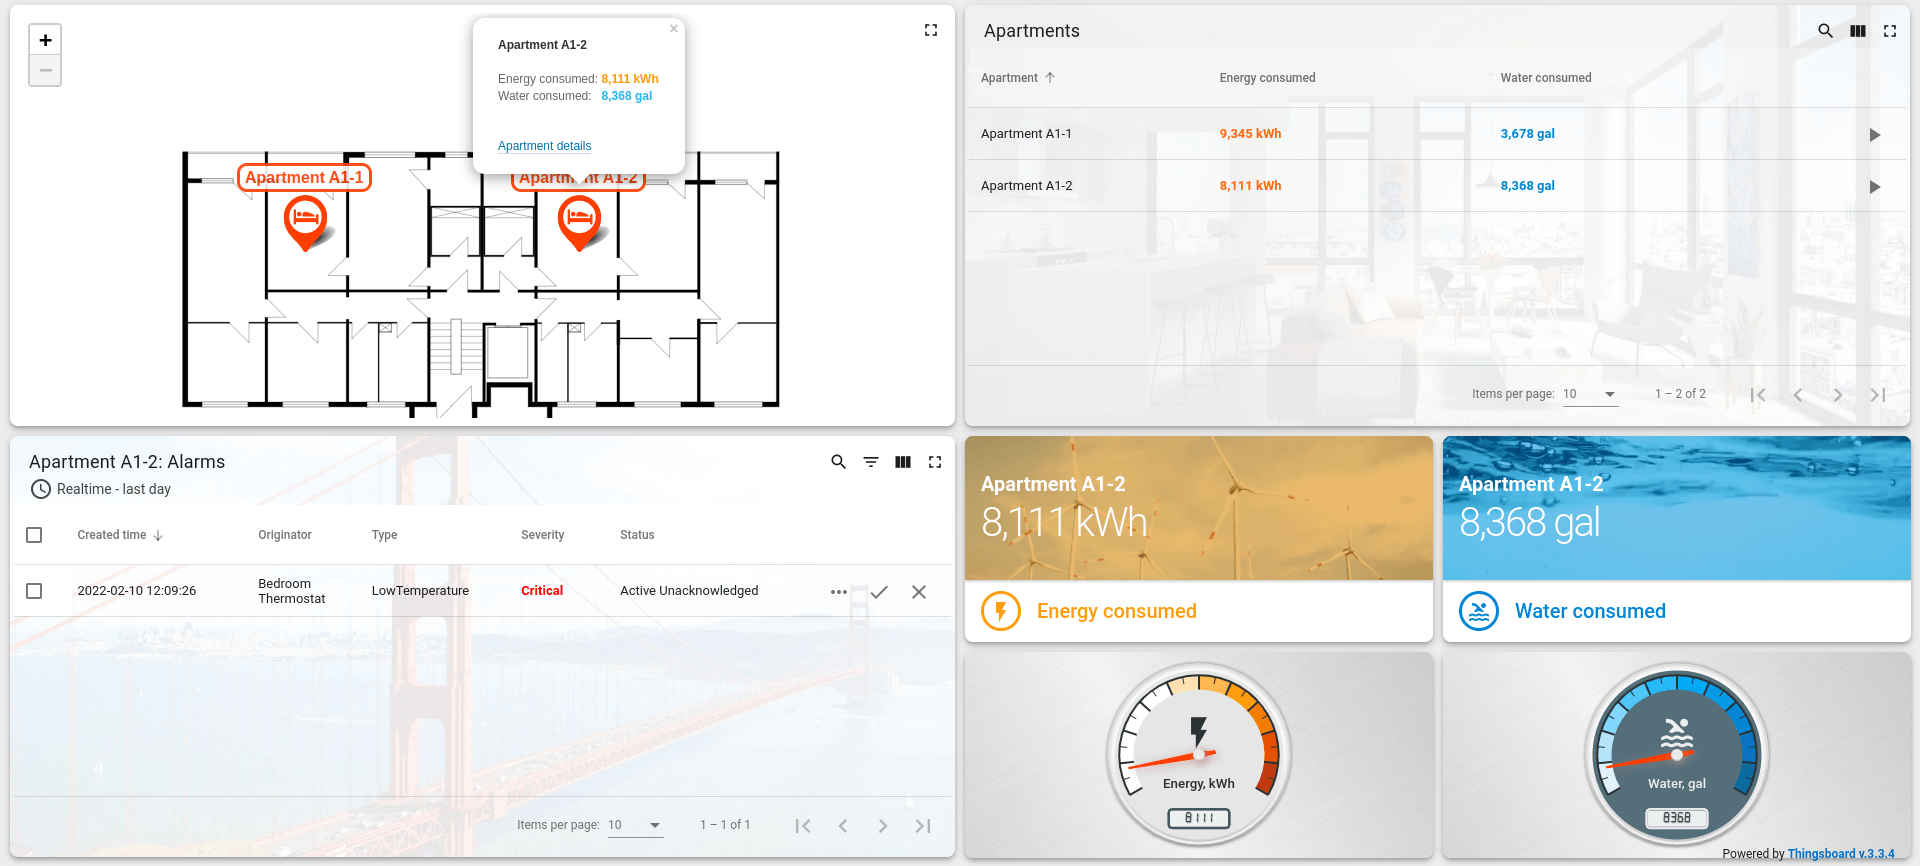Open Apartments items per page dropdown

point(1590,394)
